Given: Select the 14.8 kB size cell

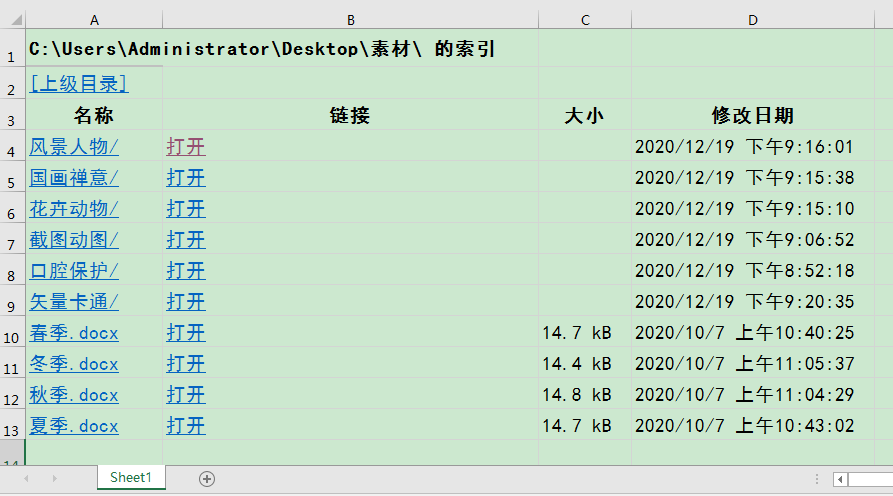Looking at the screenshot, I should 585,394.
